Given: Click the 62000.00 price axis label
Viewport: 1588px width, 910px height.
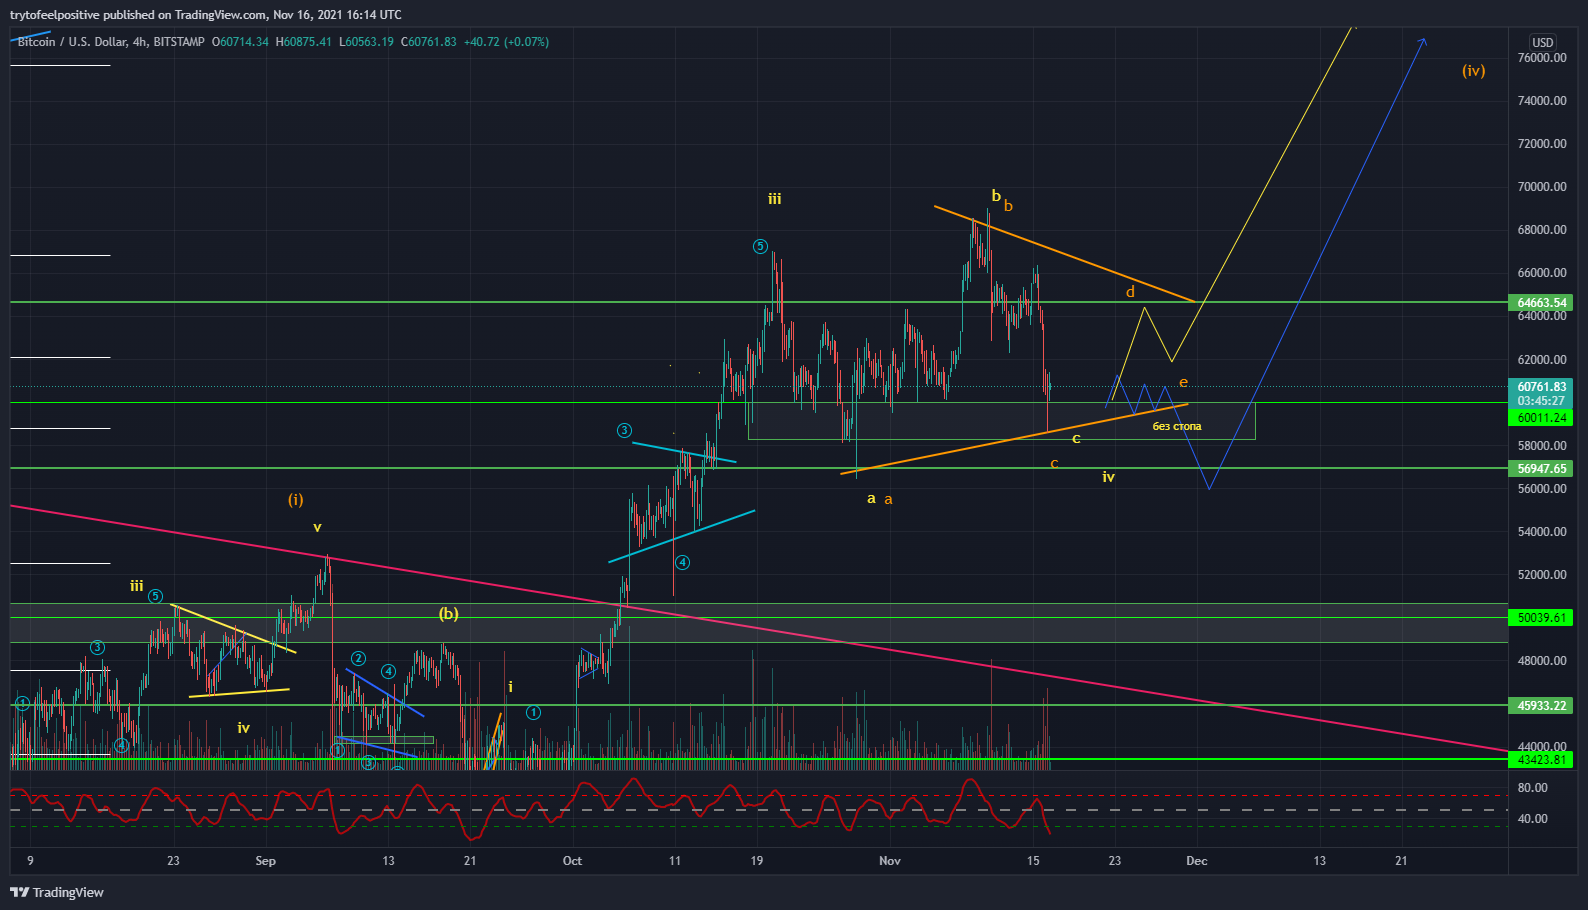Looking at the screenshot, I should coord(1542,360).
